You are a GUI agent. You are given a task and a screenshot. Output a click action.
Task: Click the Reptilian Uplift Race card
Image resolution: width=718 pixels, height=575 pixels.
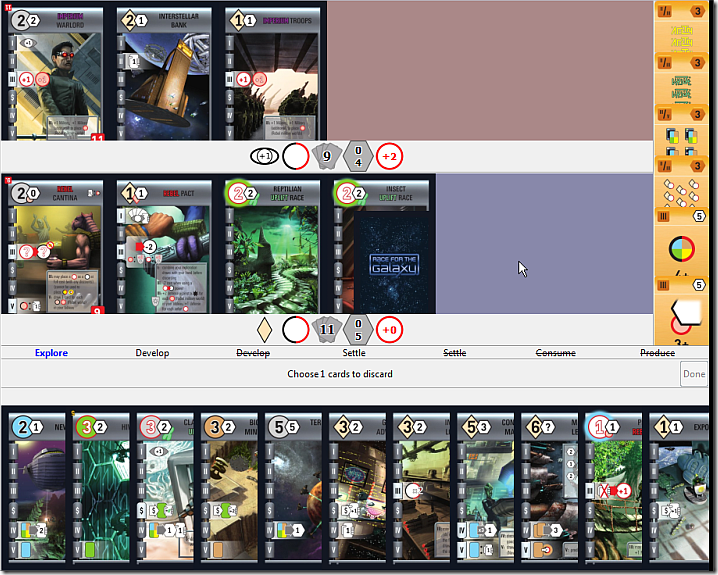click(x=272, y=247)
